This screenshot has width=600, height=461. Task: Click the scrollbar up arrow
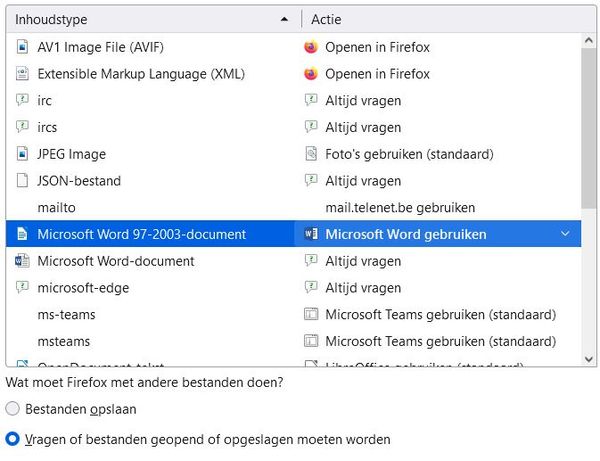coord(589,42)
